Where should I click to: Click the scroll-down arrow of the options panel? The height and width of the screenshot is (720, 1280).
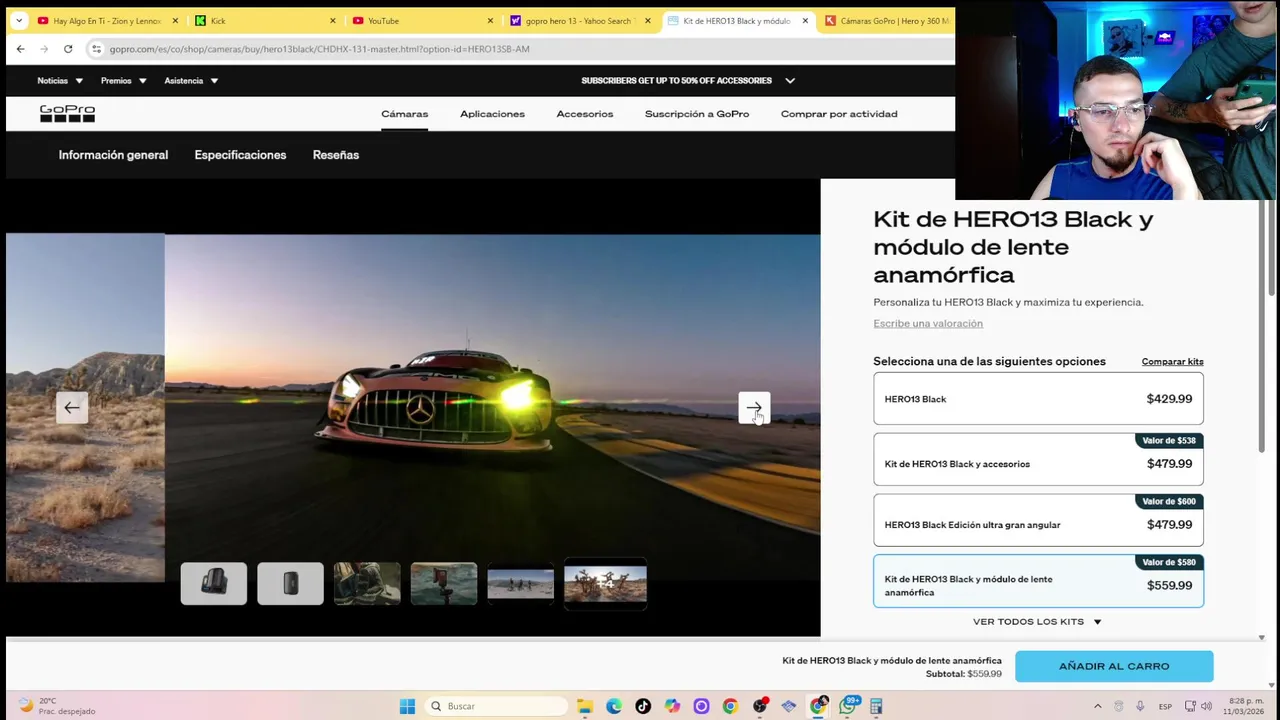pyautogui.click(x=1261, y=637)
